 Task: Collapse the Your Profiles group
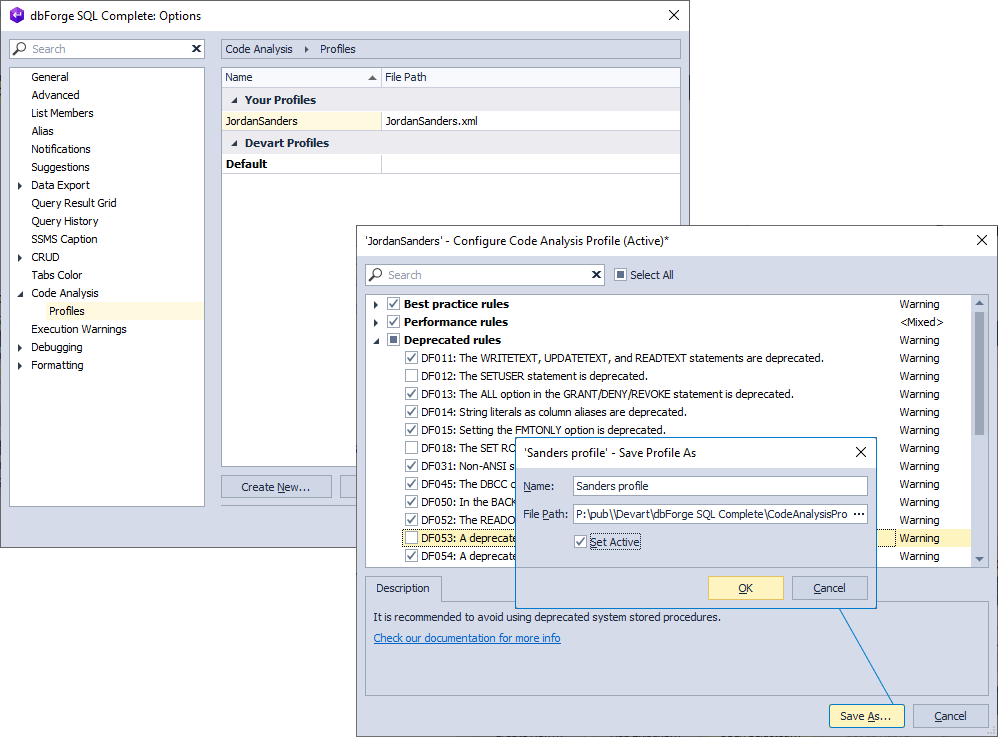click(x=234, y=100)
